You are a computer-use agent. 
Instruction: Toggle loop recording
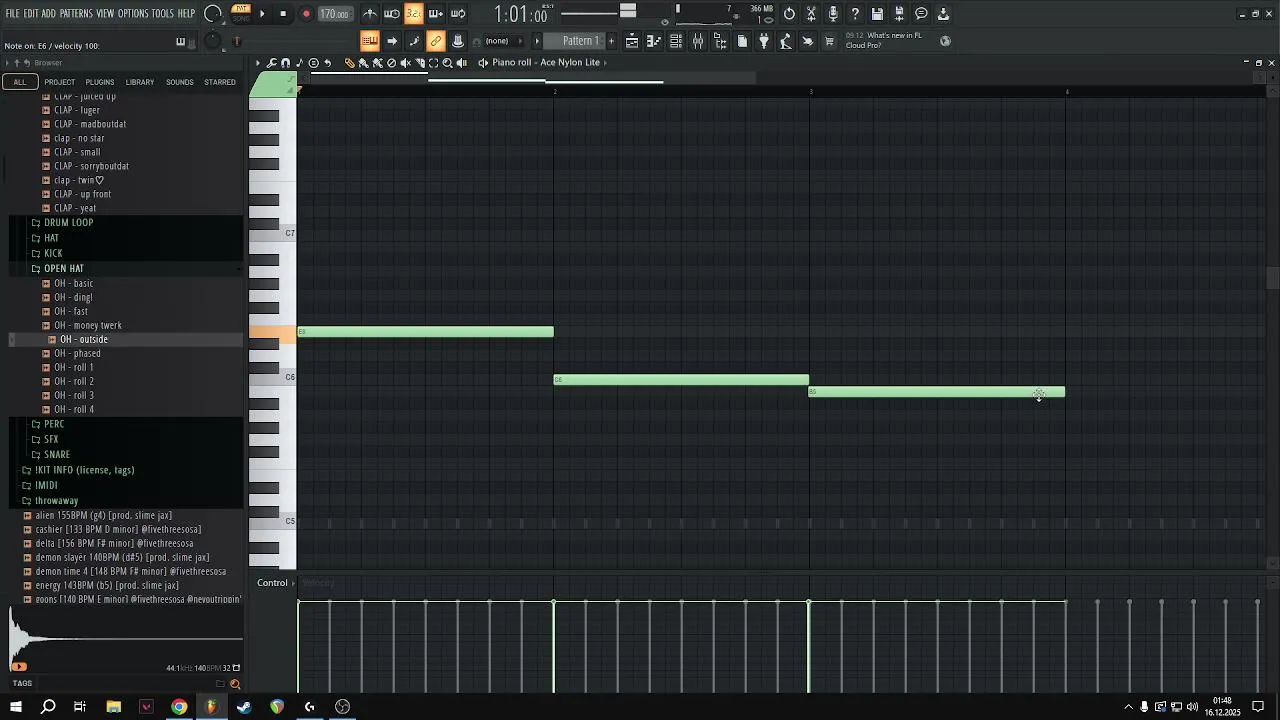click(x=458, y=13)
